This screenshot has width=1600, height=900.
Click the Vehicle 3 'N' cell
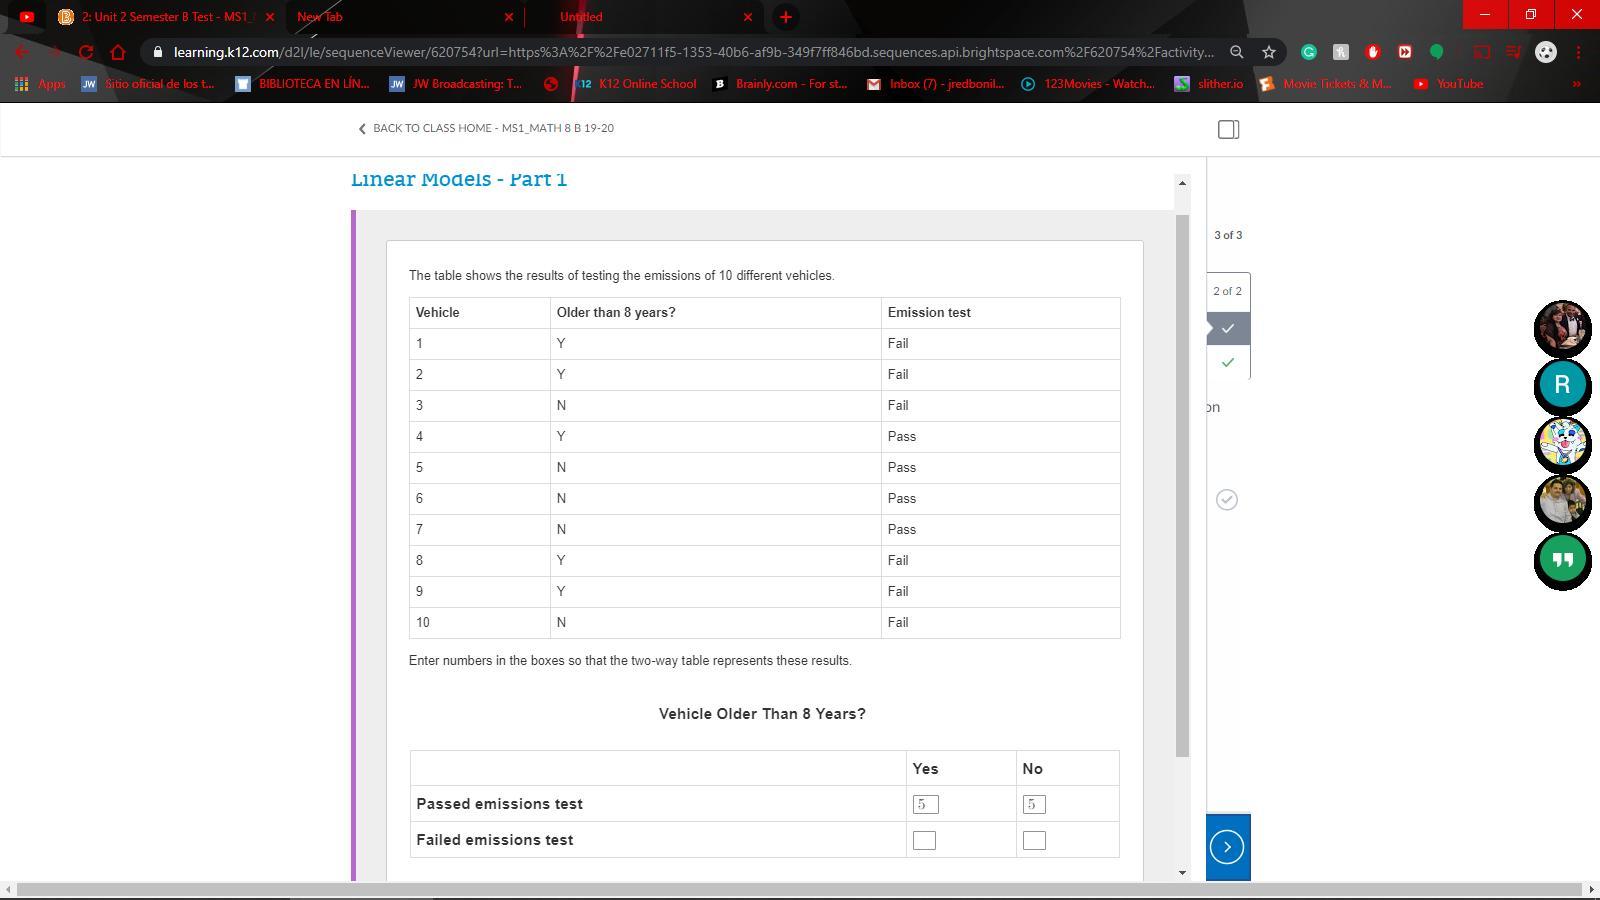(x=715, y=406)
